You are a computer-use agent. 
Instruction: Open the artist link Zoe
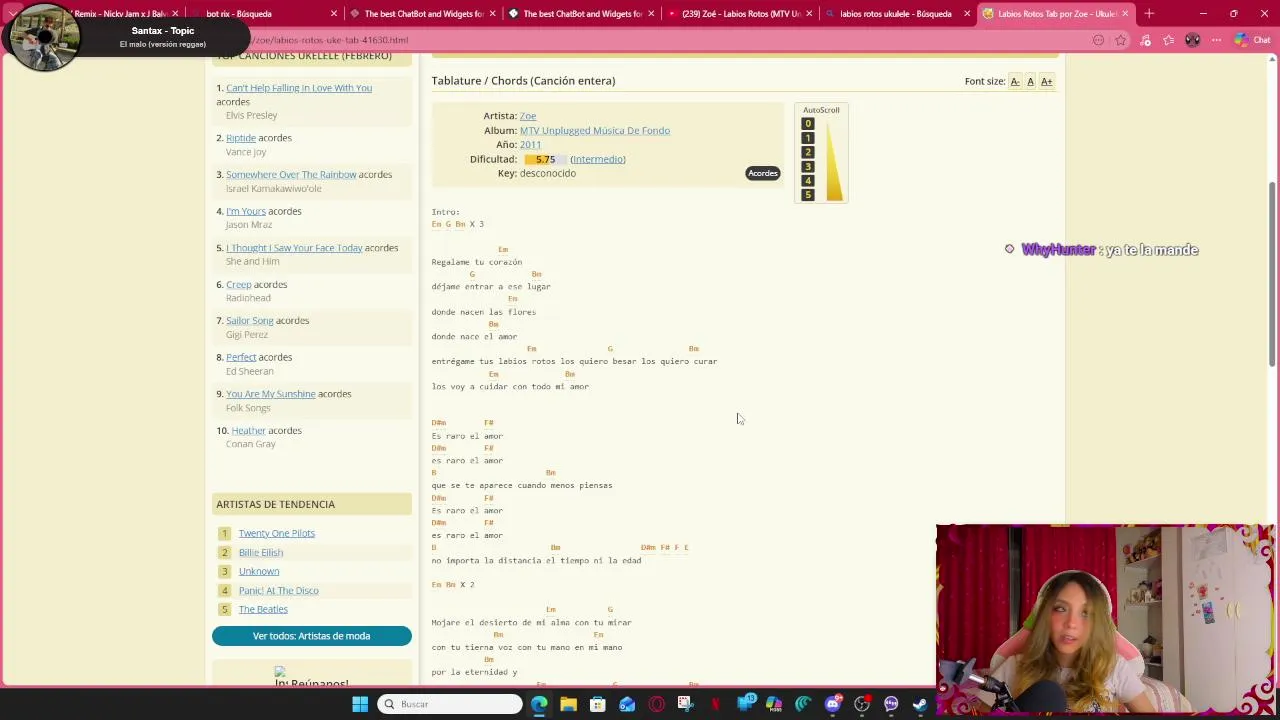click(x=528, y=116)
